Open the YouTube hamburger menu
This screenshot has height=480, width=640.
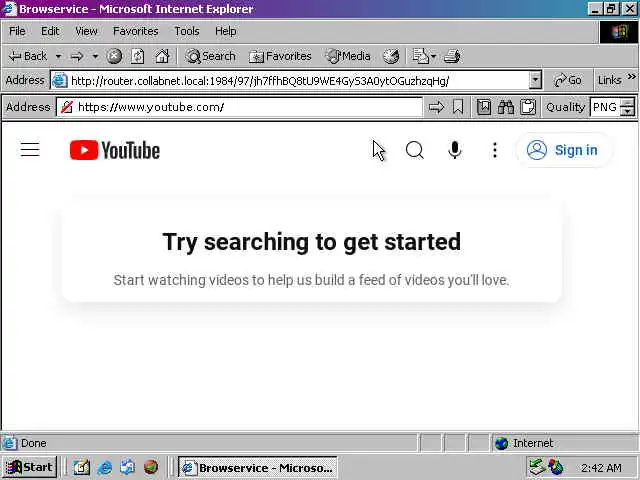(30, 150)
